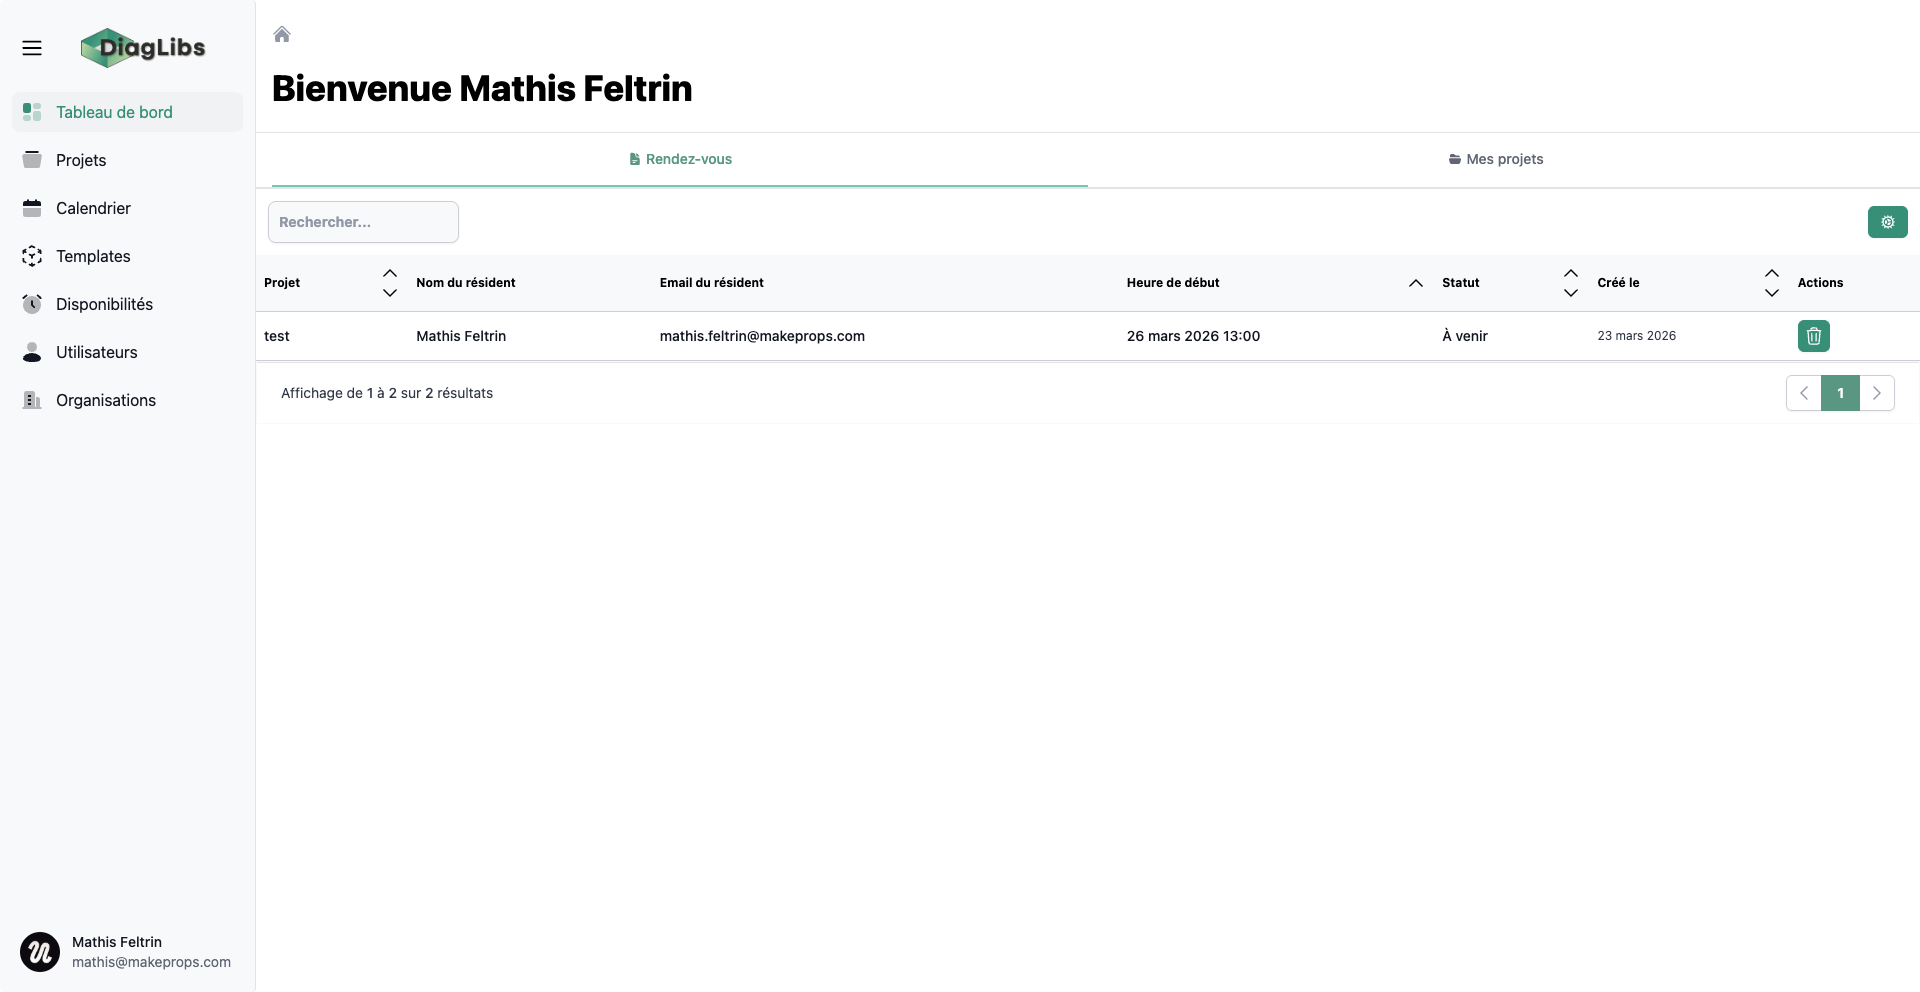Sort table by Projet column
Screen dimensions: 1920x992
[390, 283]
